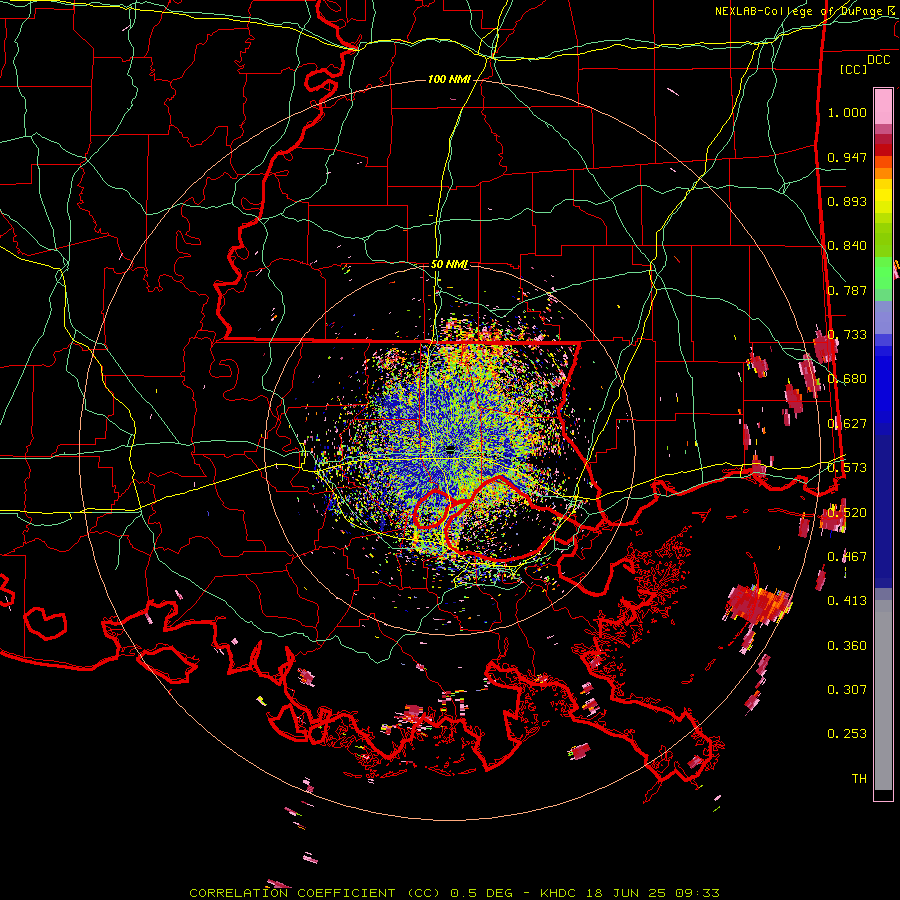Select the 0.787 scale value
This screenshot has height=900, width=900.
click(x=847, y=290)
